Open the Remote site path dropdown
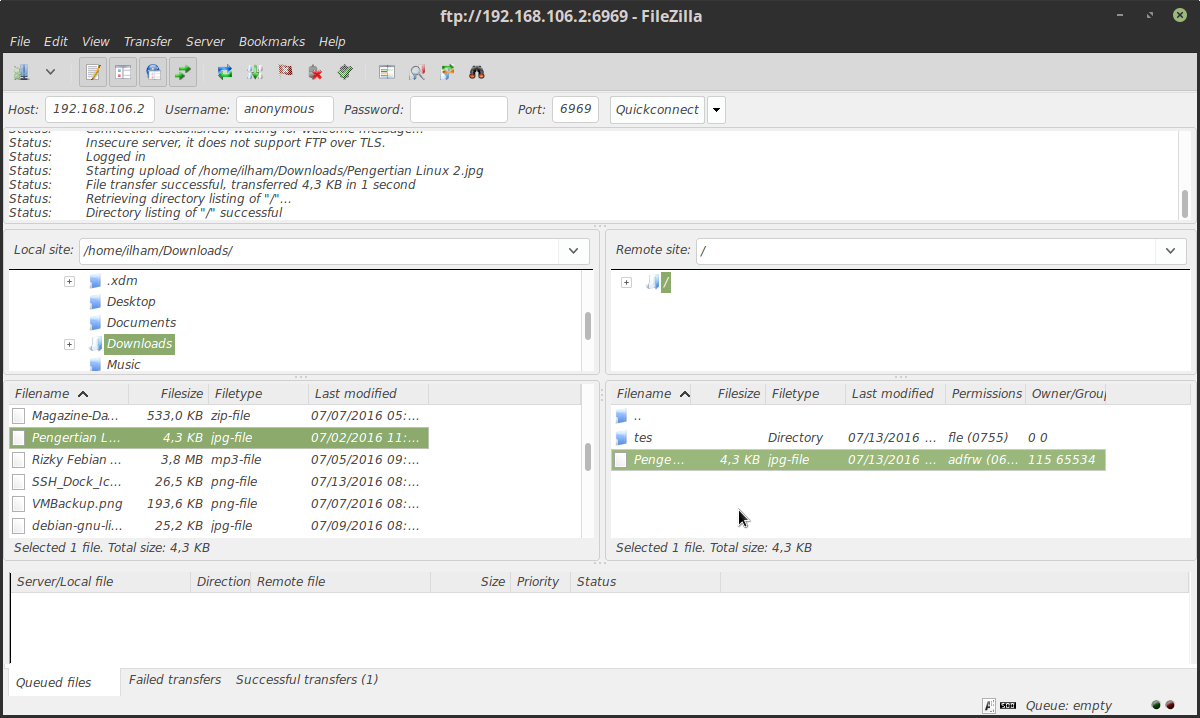Image resolution: width=1200 pixels, height=718 pixels. (x=1171, y=251)
